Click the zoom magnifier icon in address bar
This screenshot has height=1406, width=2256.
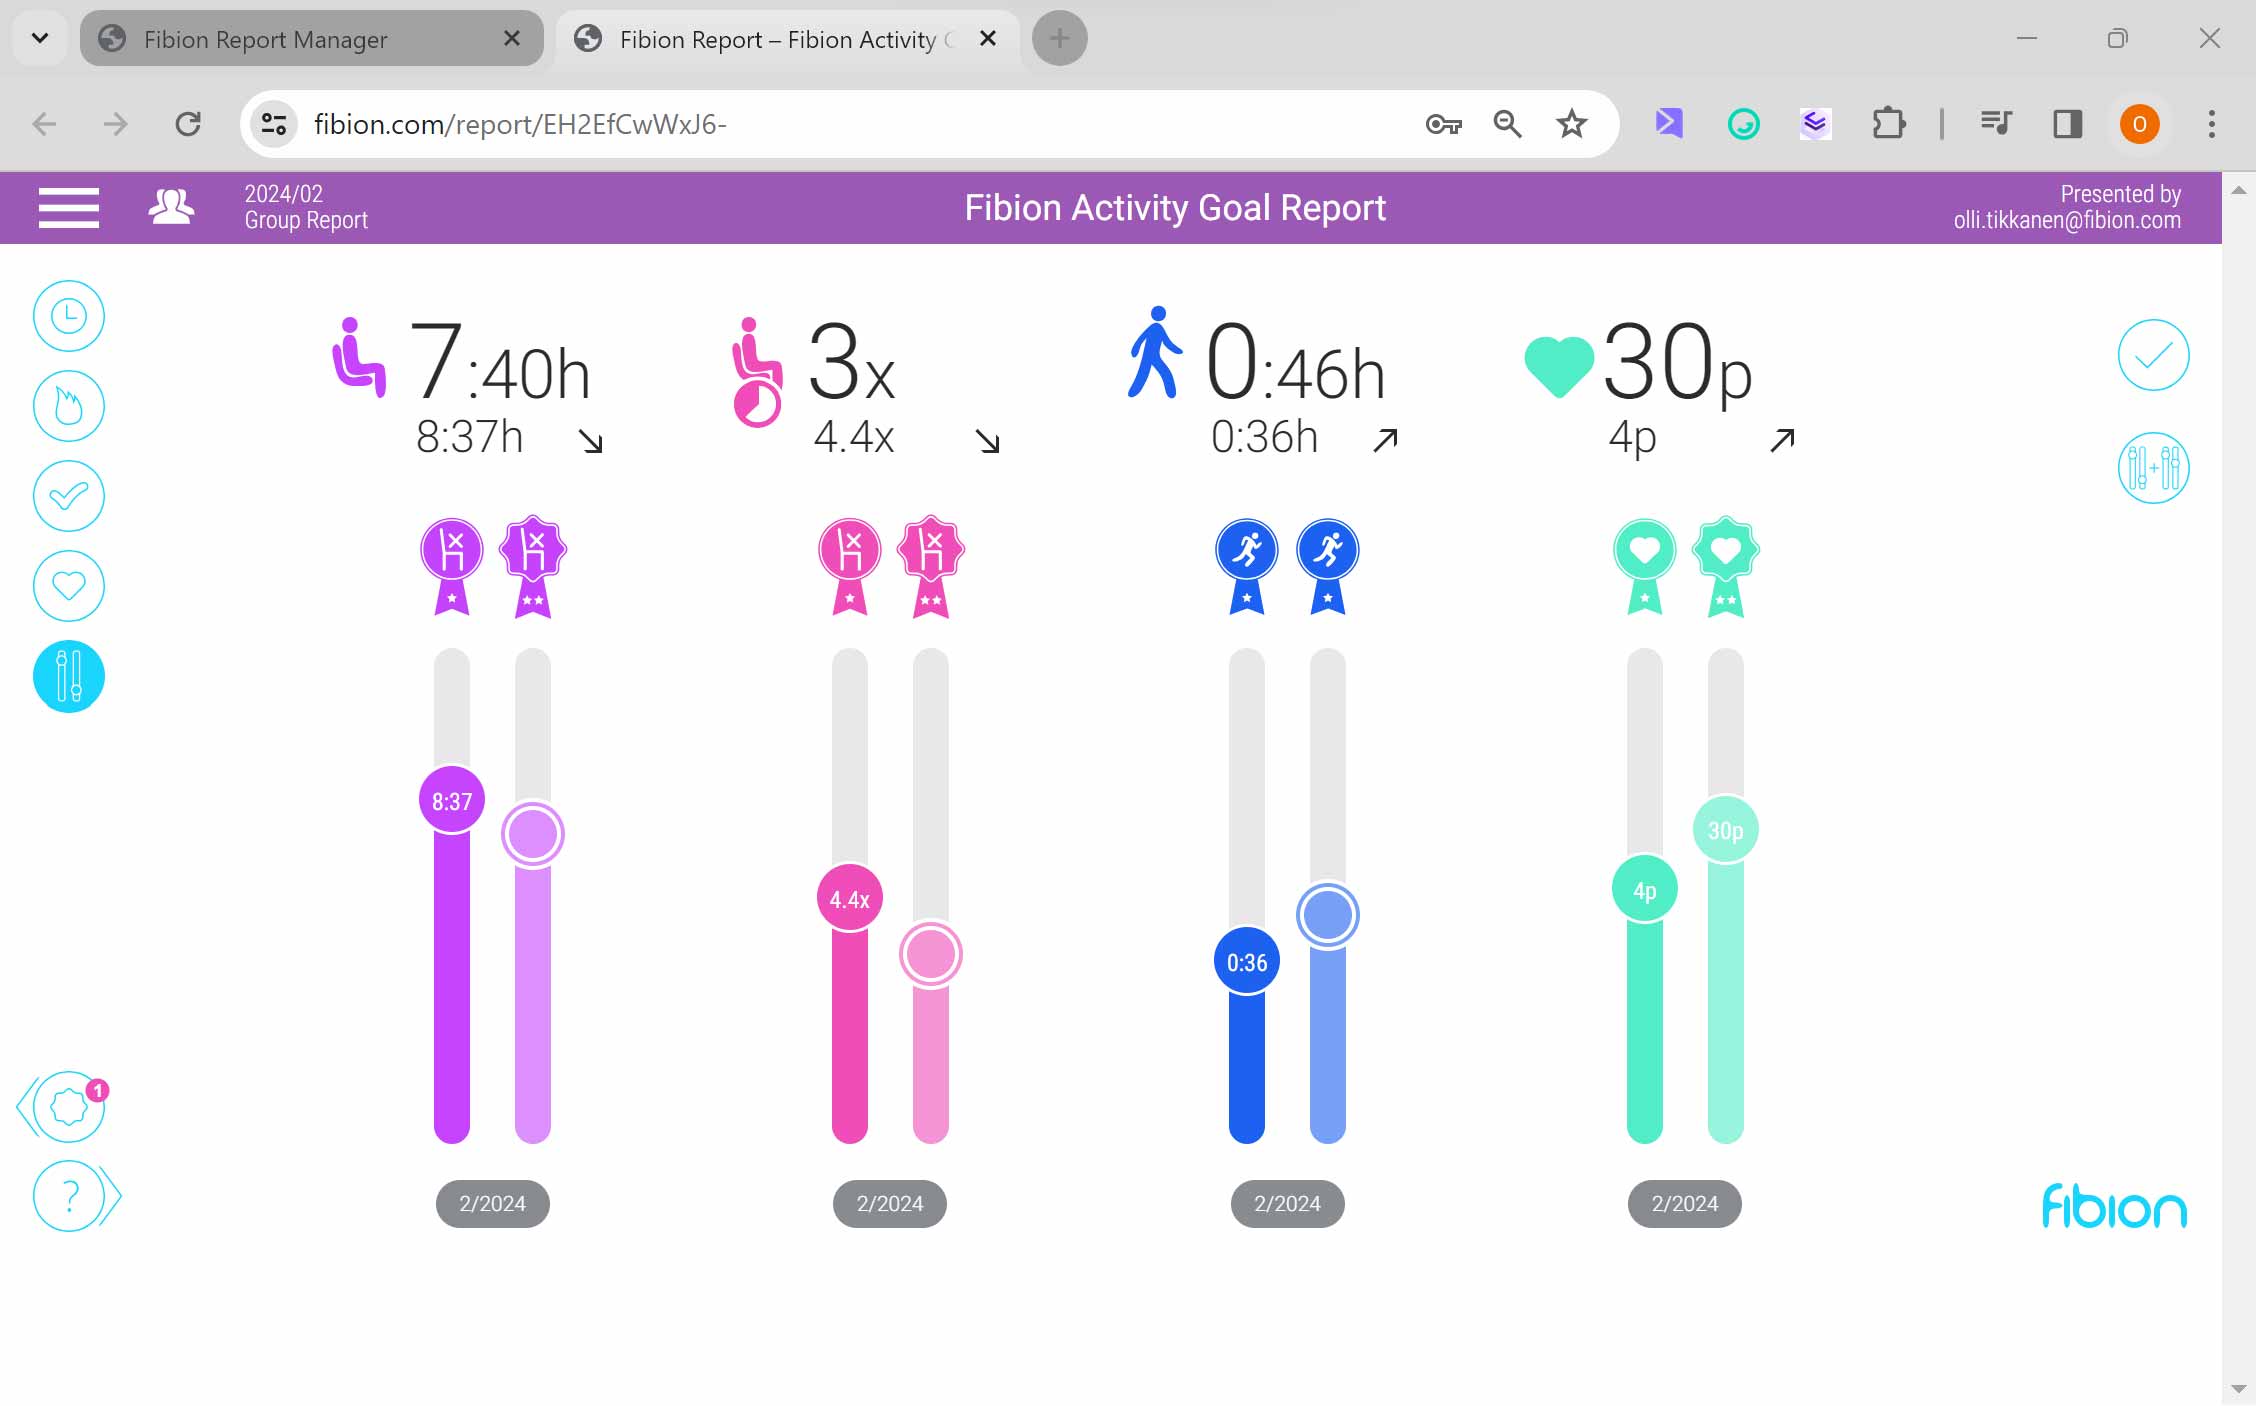[1507, 124]
